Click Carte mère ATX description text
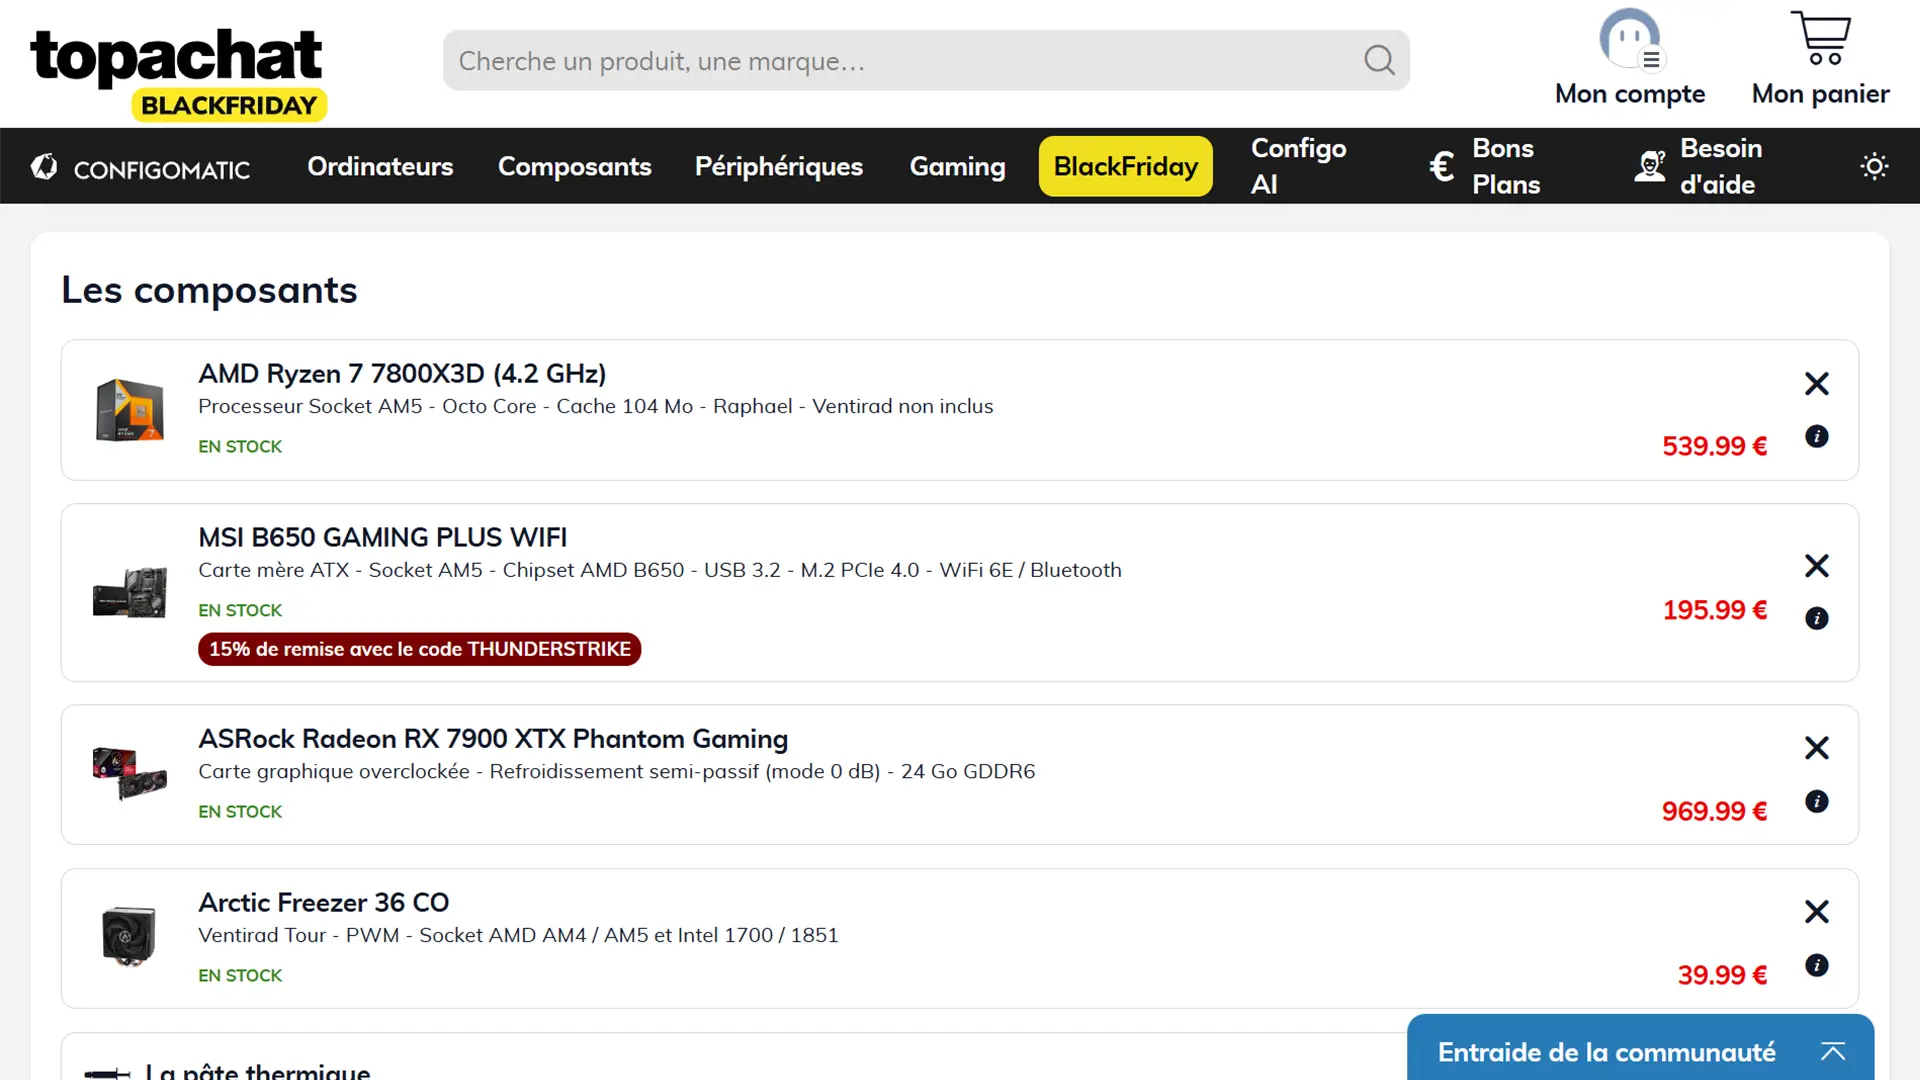This screenshot has height=1080, width=1920. coord(660,571)
